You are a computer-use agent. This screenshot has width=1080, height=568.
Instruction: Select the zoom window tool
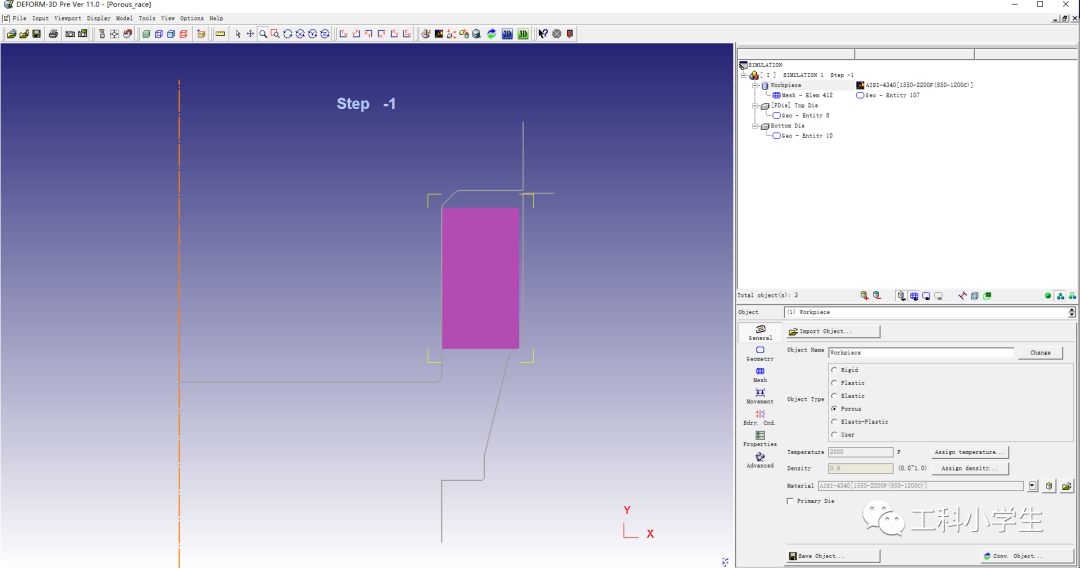pos(276,34)
